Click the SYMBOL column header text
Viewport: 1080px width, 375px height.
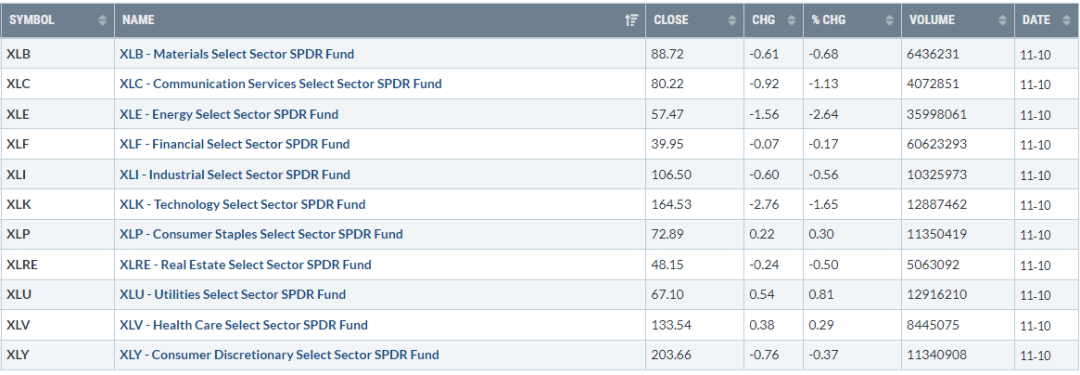[32, 20]
